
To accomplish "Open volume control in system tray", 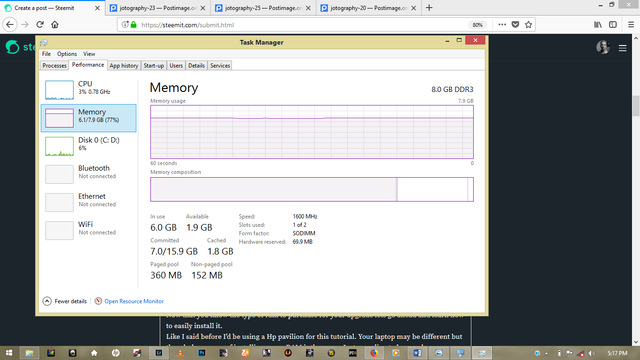I will tap(591, 353).
